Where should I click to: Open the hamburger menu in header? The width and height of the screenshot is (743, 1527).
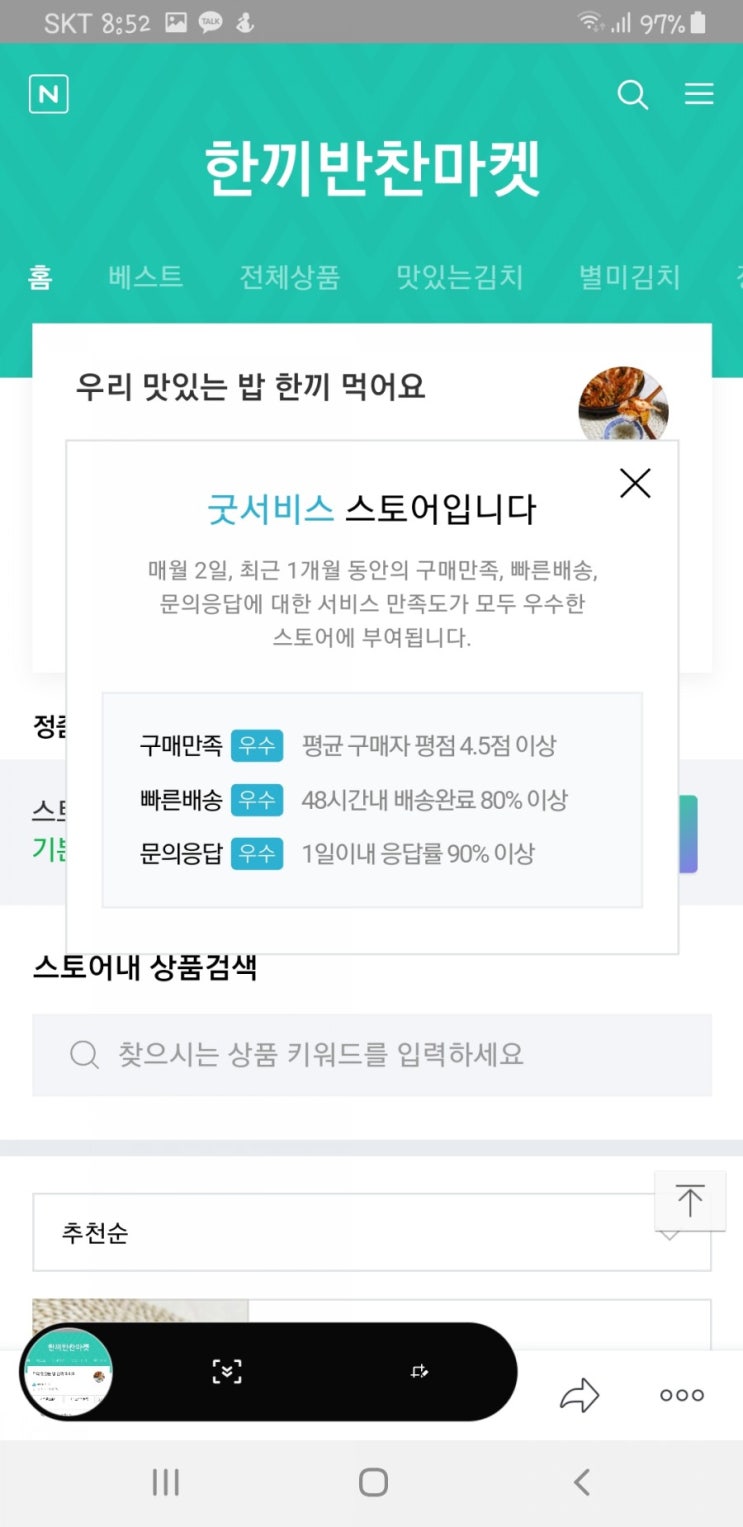(698, 94)
